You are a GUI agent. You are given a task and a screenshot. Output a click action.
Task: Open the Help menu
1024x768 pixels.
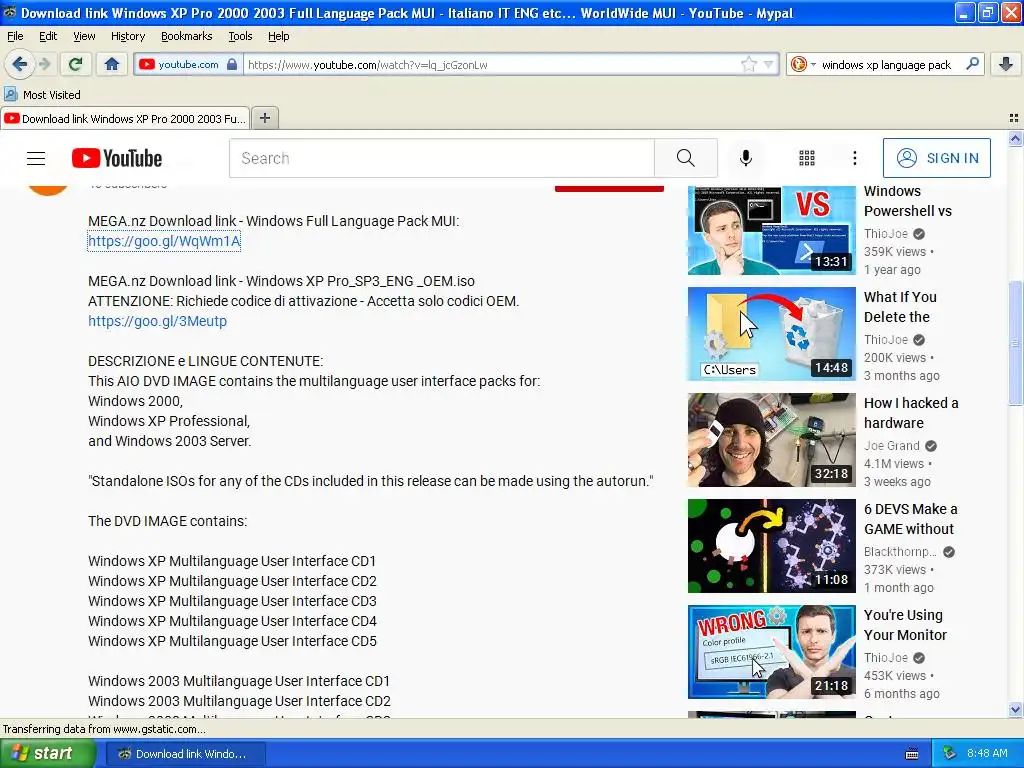[278, 36]
